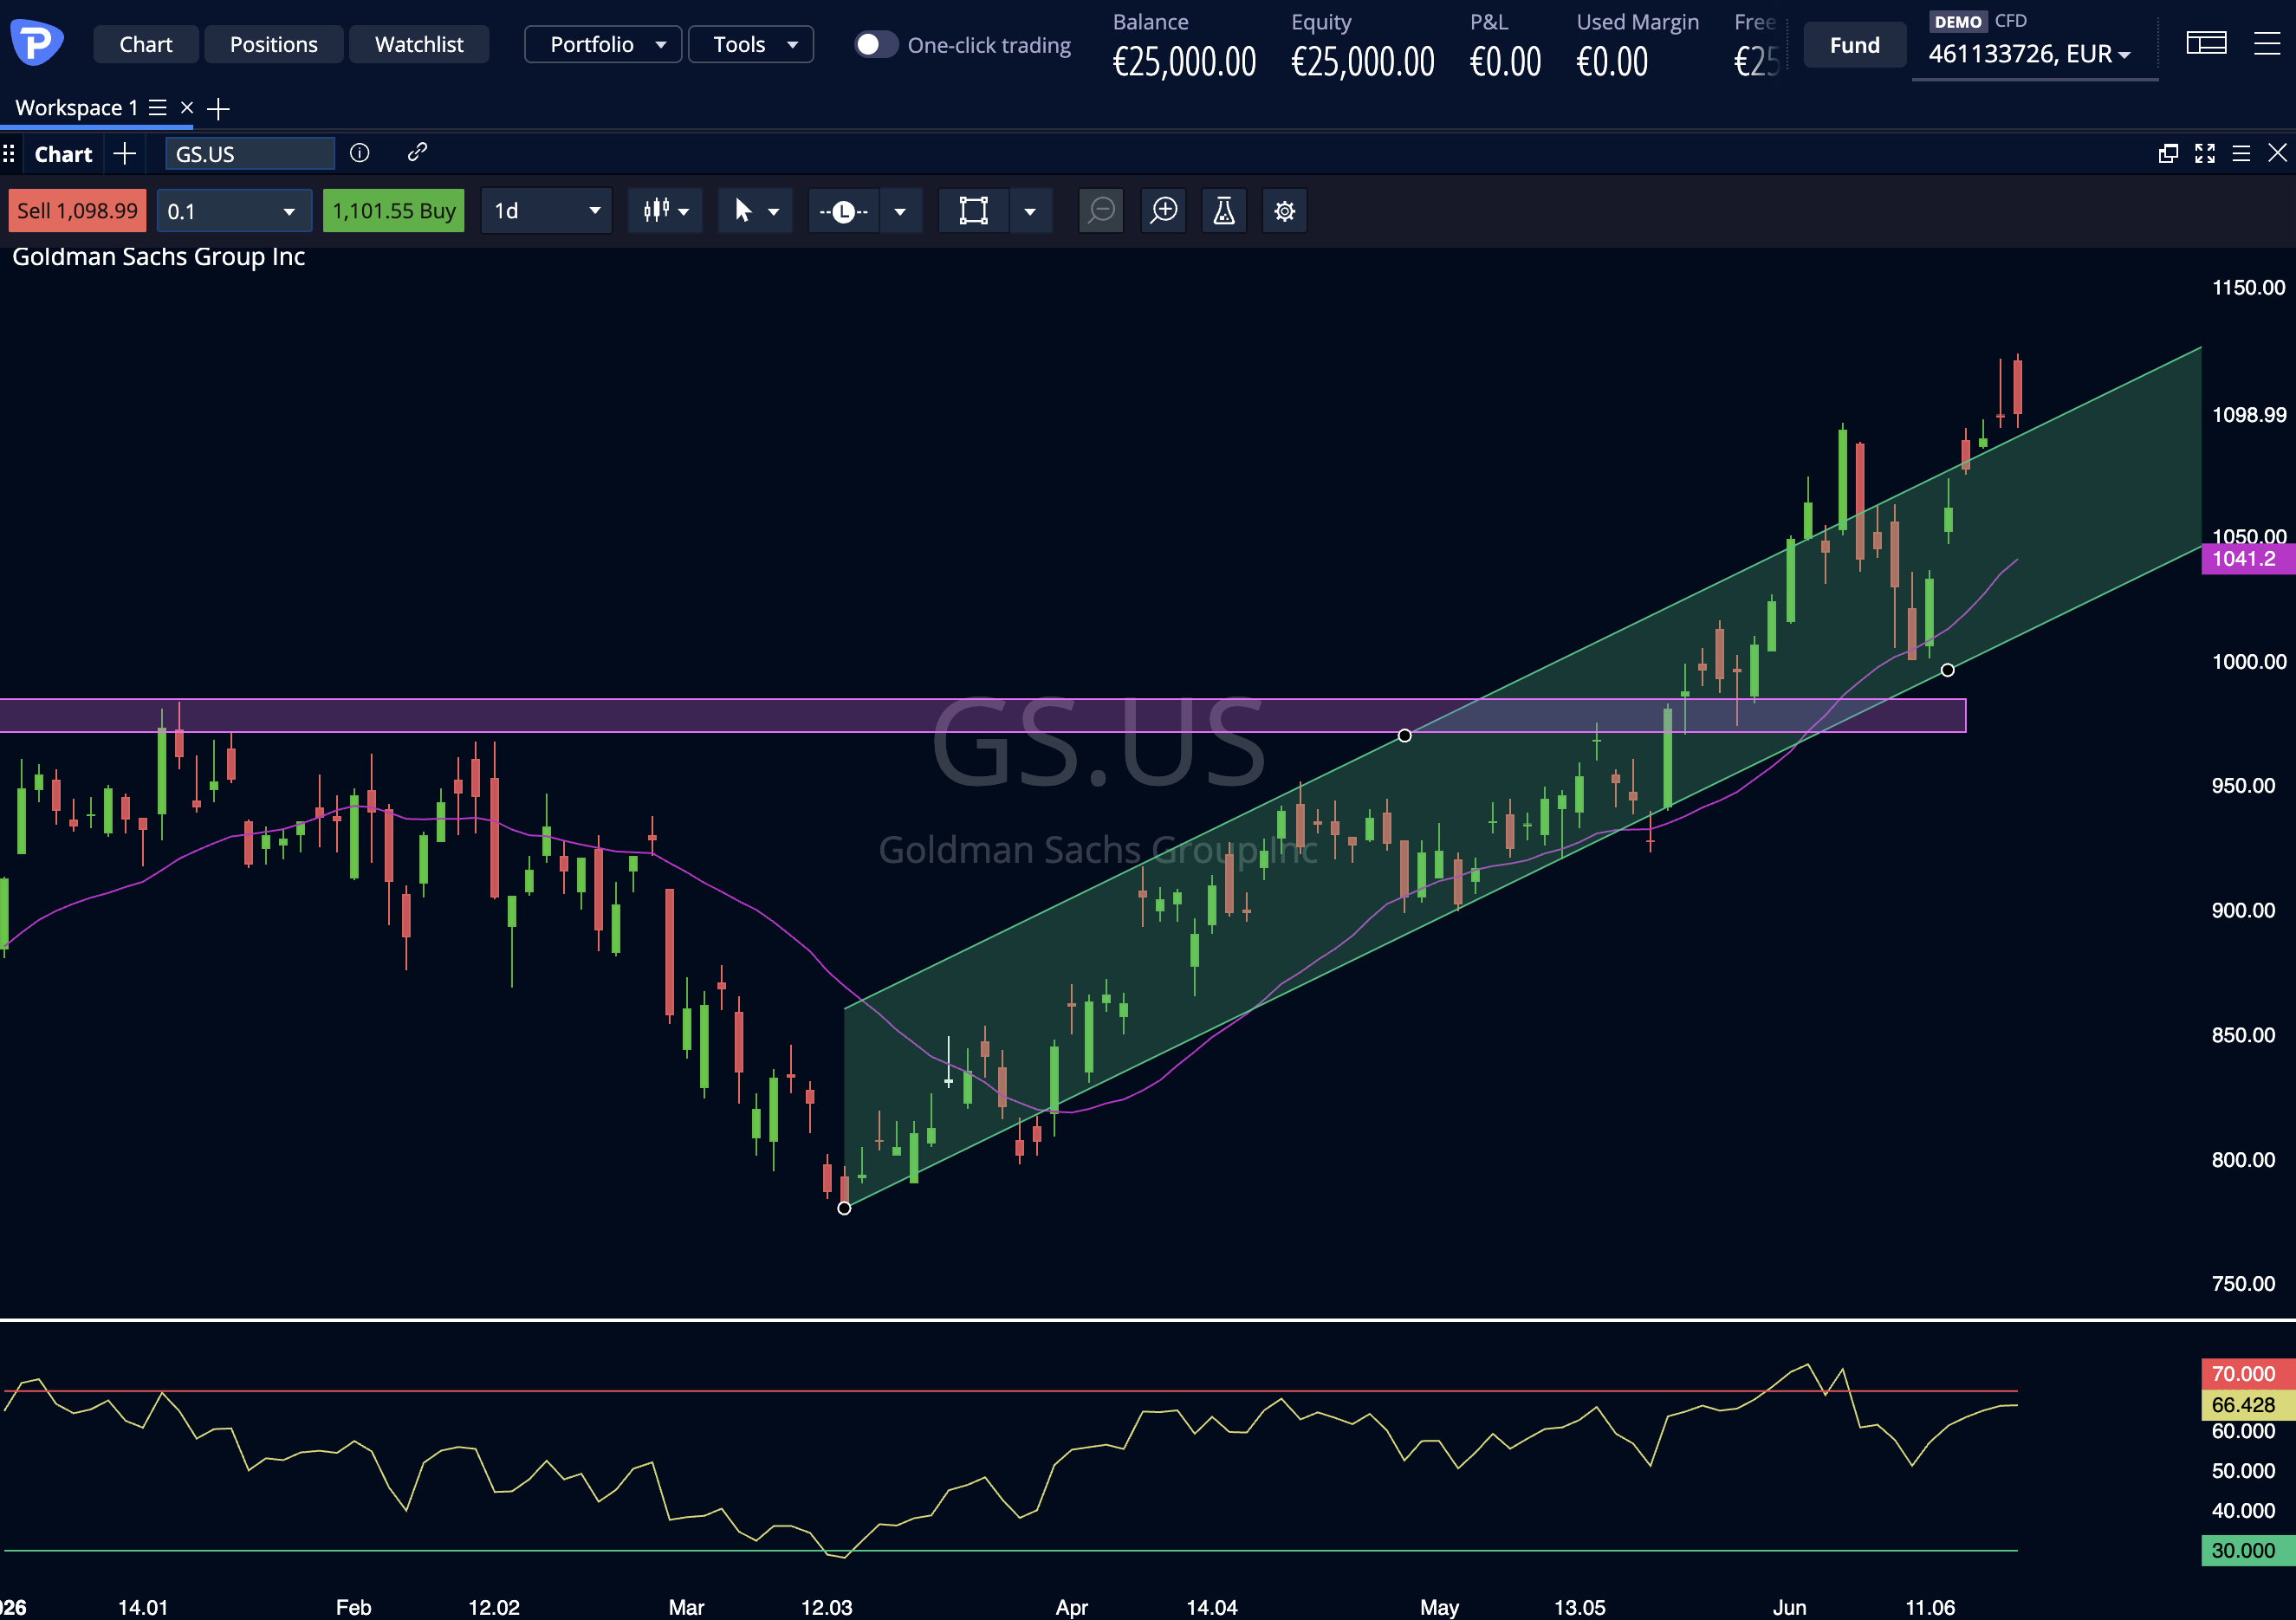The width and height of the screenshot is (2296, 1620).
Task: Click the Pepperstone logo icon
Action: coord(37,42)
